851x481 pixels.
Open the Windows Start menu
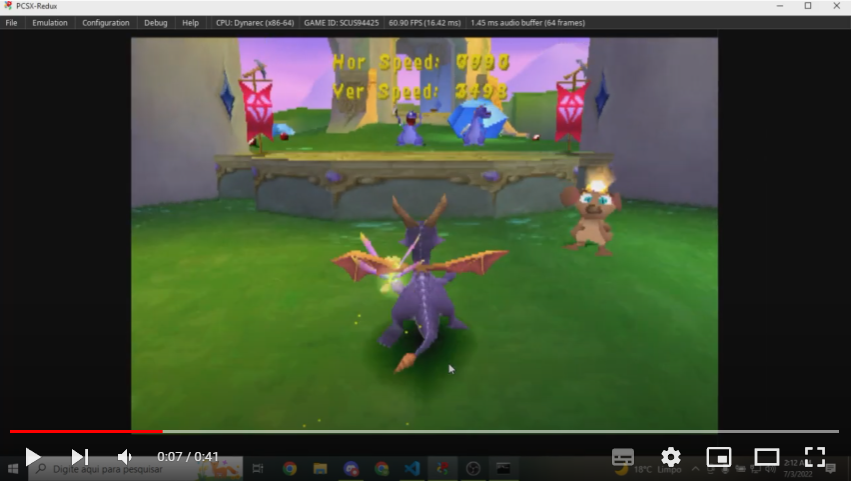point(13,469)
